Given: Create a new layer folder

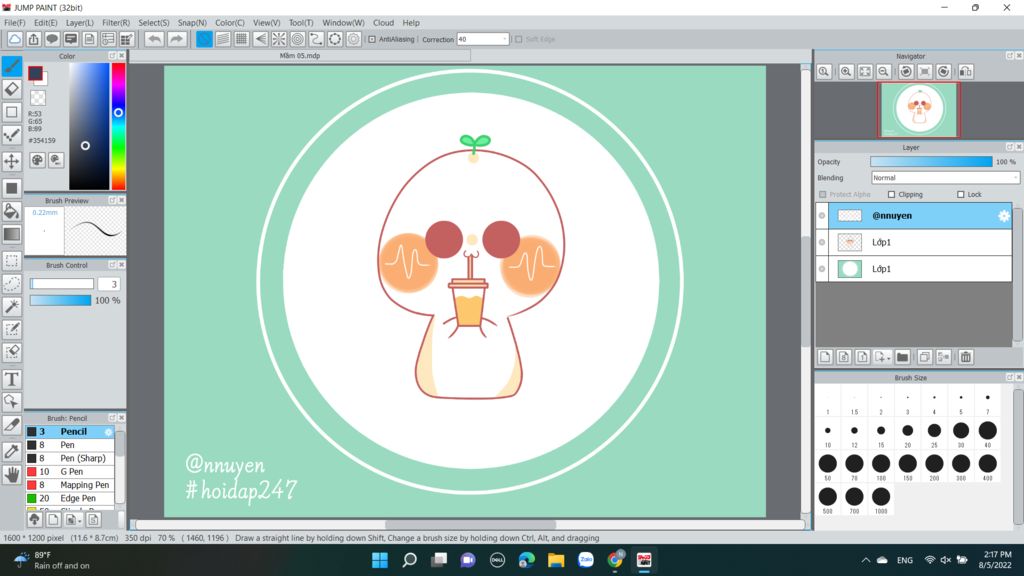Looking at the screenshot, I should click(903, 357).
